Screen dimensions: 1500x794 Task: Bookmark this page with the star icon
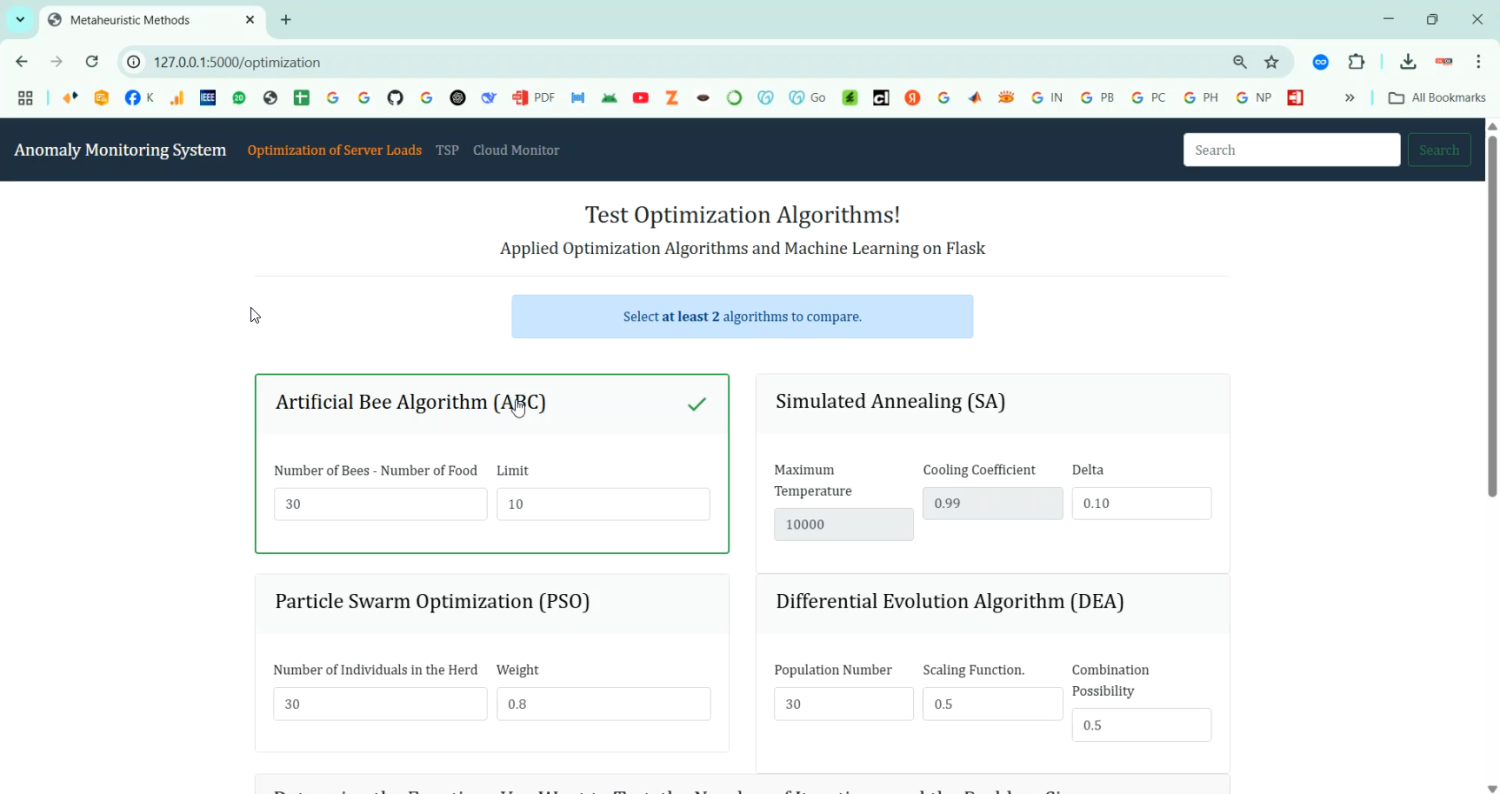coord(1271,62)
